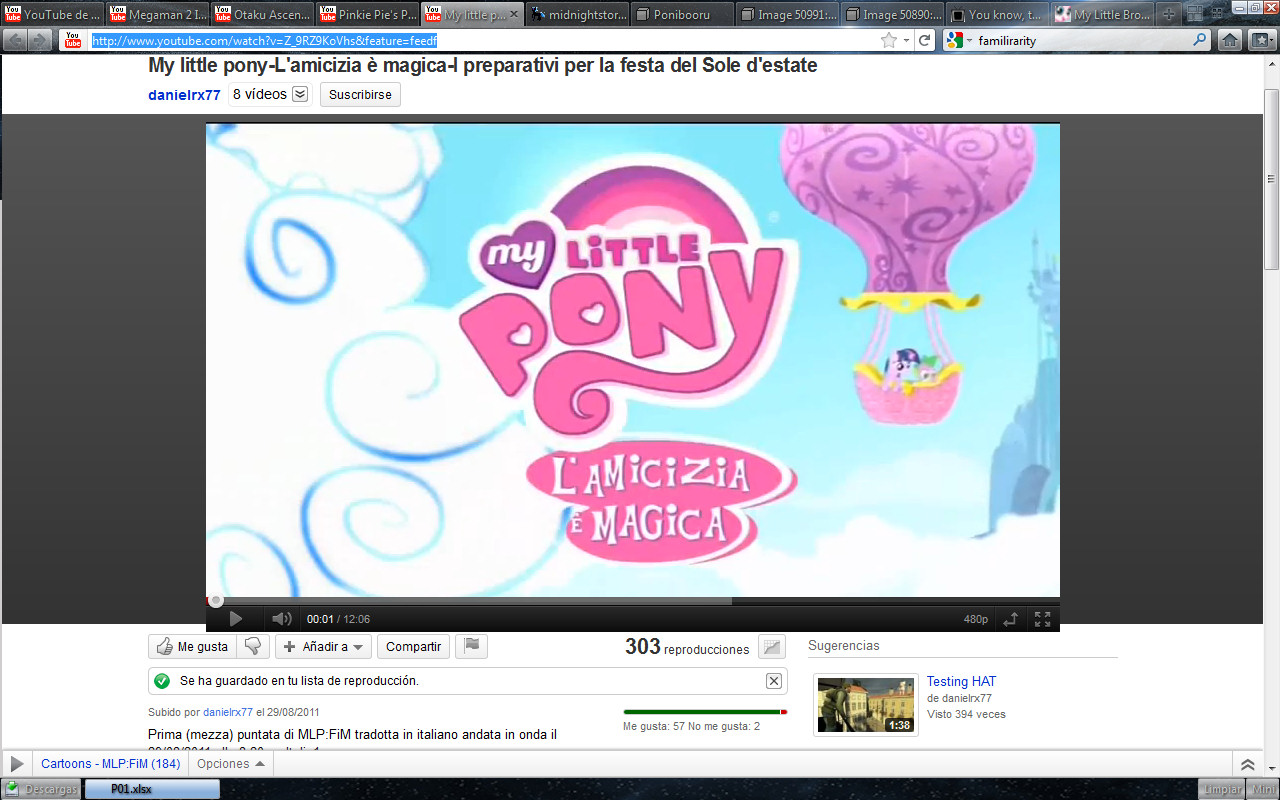Switch to the My Little Bro... tab
This screenshot has width=1280, height=800.
pyautogui.click(x=1103, y=15)
